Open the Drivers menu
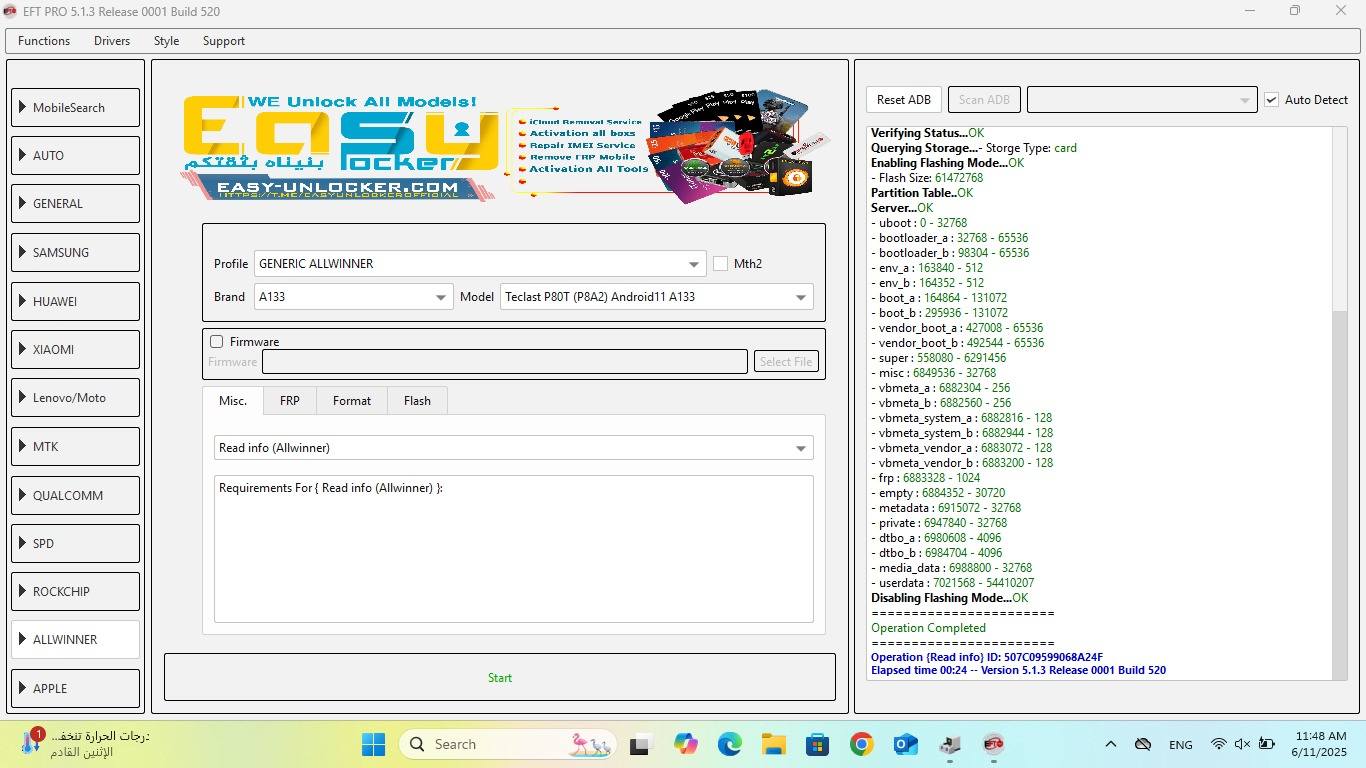The width and height of the screenshot is (1366, 768). click(112, 41)
